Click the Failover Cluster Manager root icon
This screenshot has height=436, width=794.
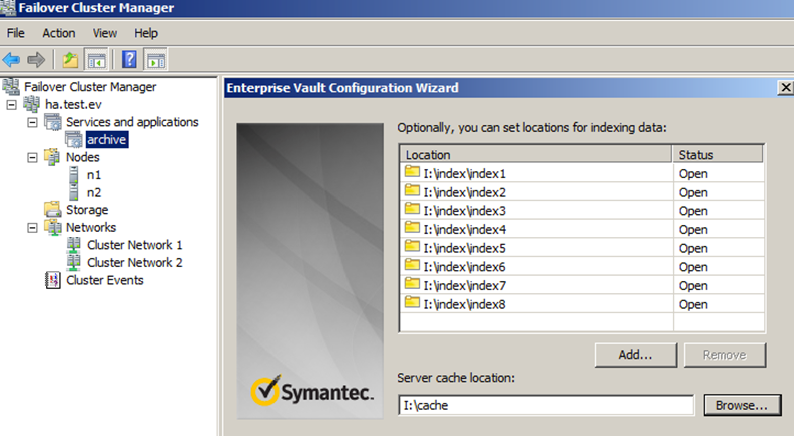pyautogui.click(x=11, y=87)
